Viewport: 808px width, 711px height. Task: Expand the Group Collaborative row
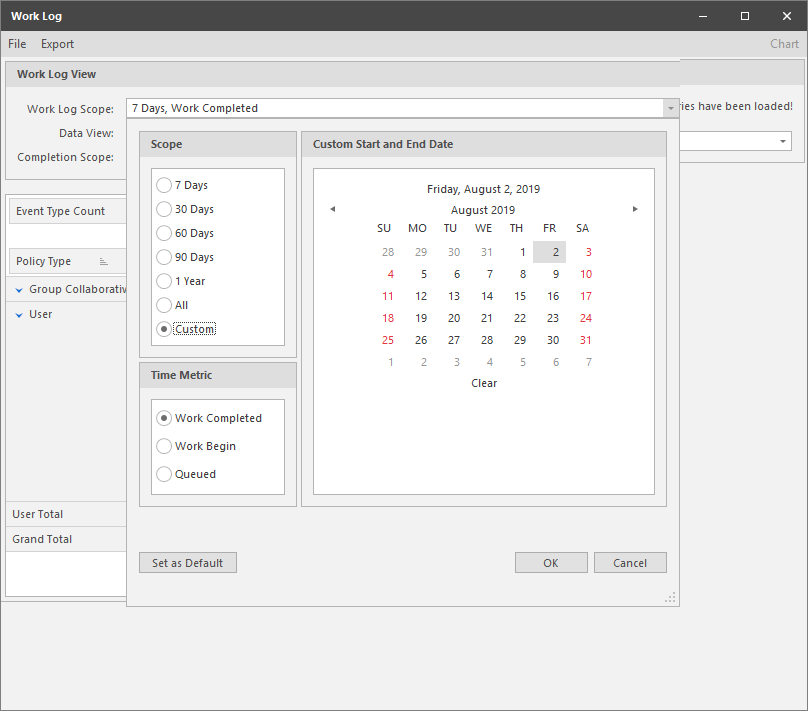tap(19, 290)
